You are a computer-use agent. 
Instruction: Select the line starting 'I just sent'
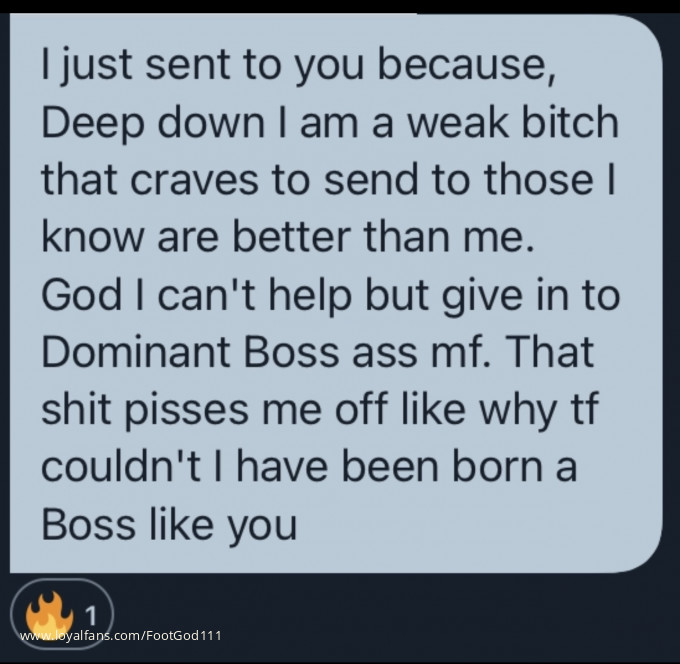coord(298,66)
